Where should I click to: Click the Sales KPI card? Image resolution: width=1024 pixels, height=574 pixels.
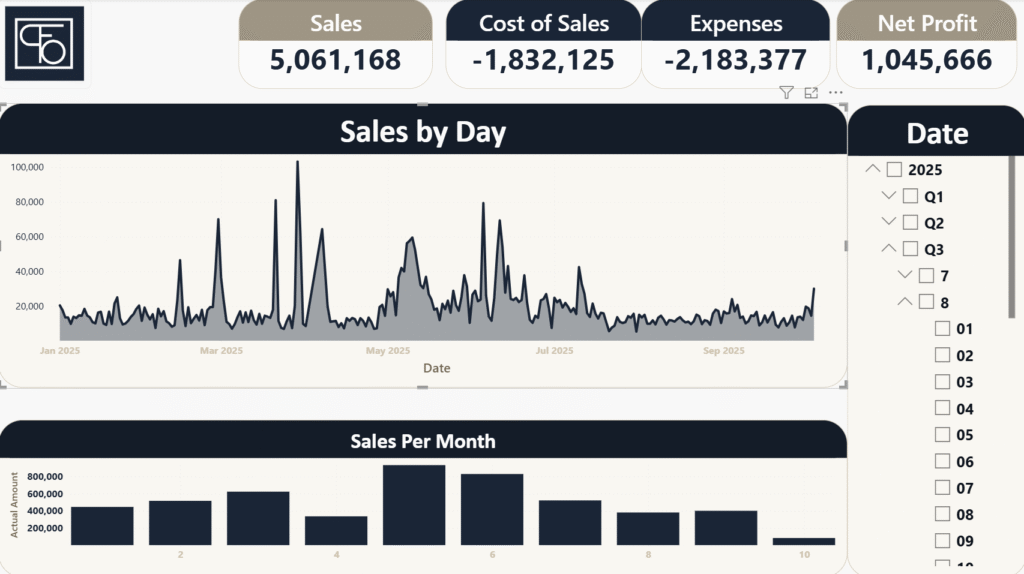pos(335,44)
